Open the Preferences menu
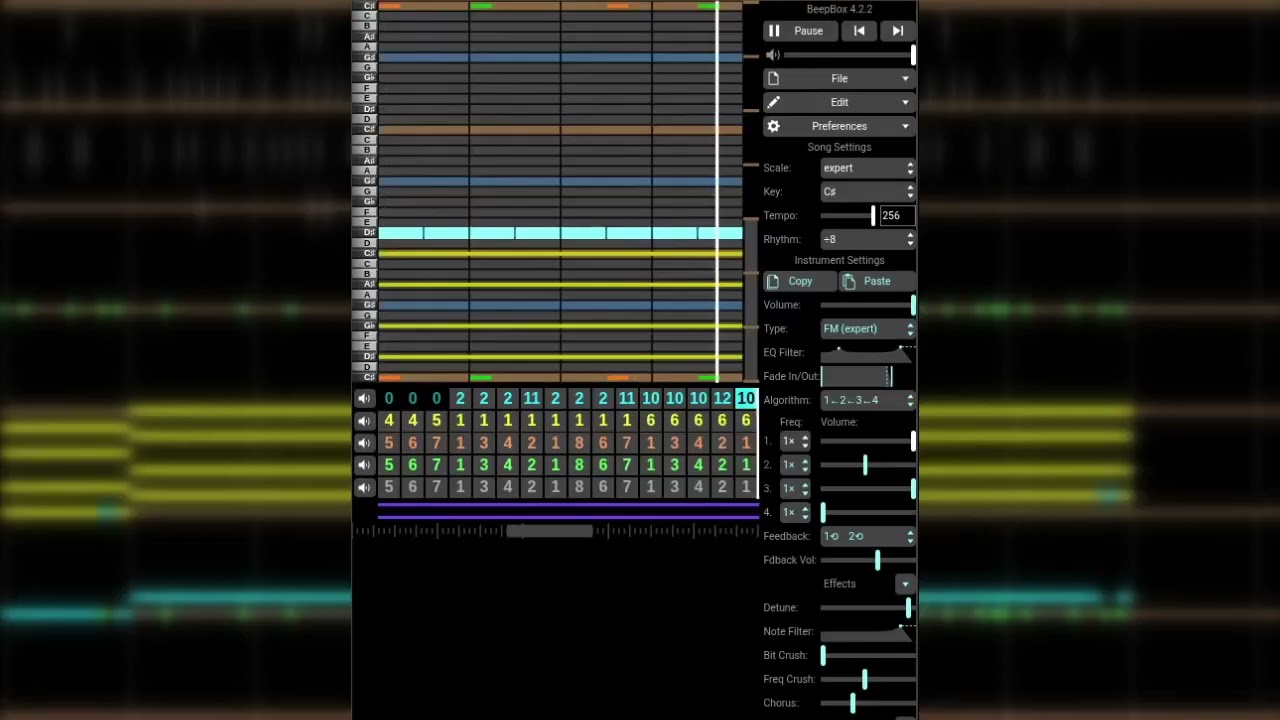 point(839,126)
